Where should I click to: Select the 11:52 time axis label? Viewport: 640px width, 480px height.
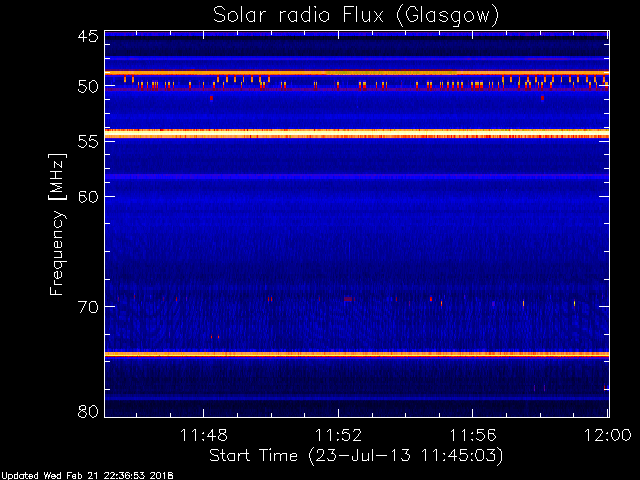click(338, 435)
